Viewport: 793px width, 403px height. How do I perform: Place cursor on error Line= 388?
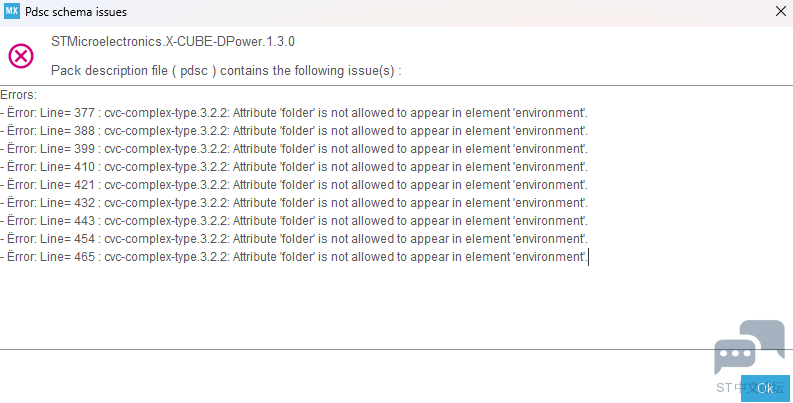point(294,130)
